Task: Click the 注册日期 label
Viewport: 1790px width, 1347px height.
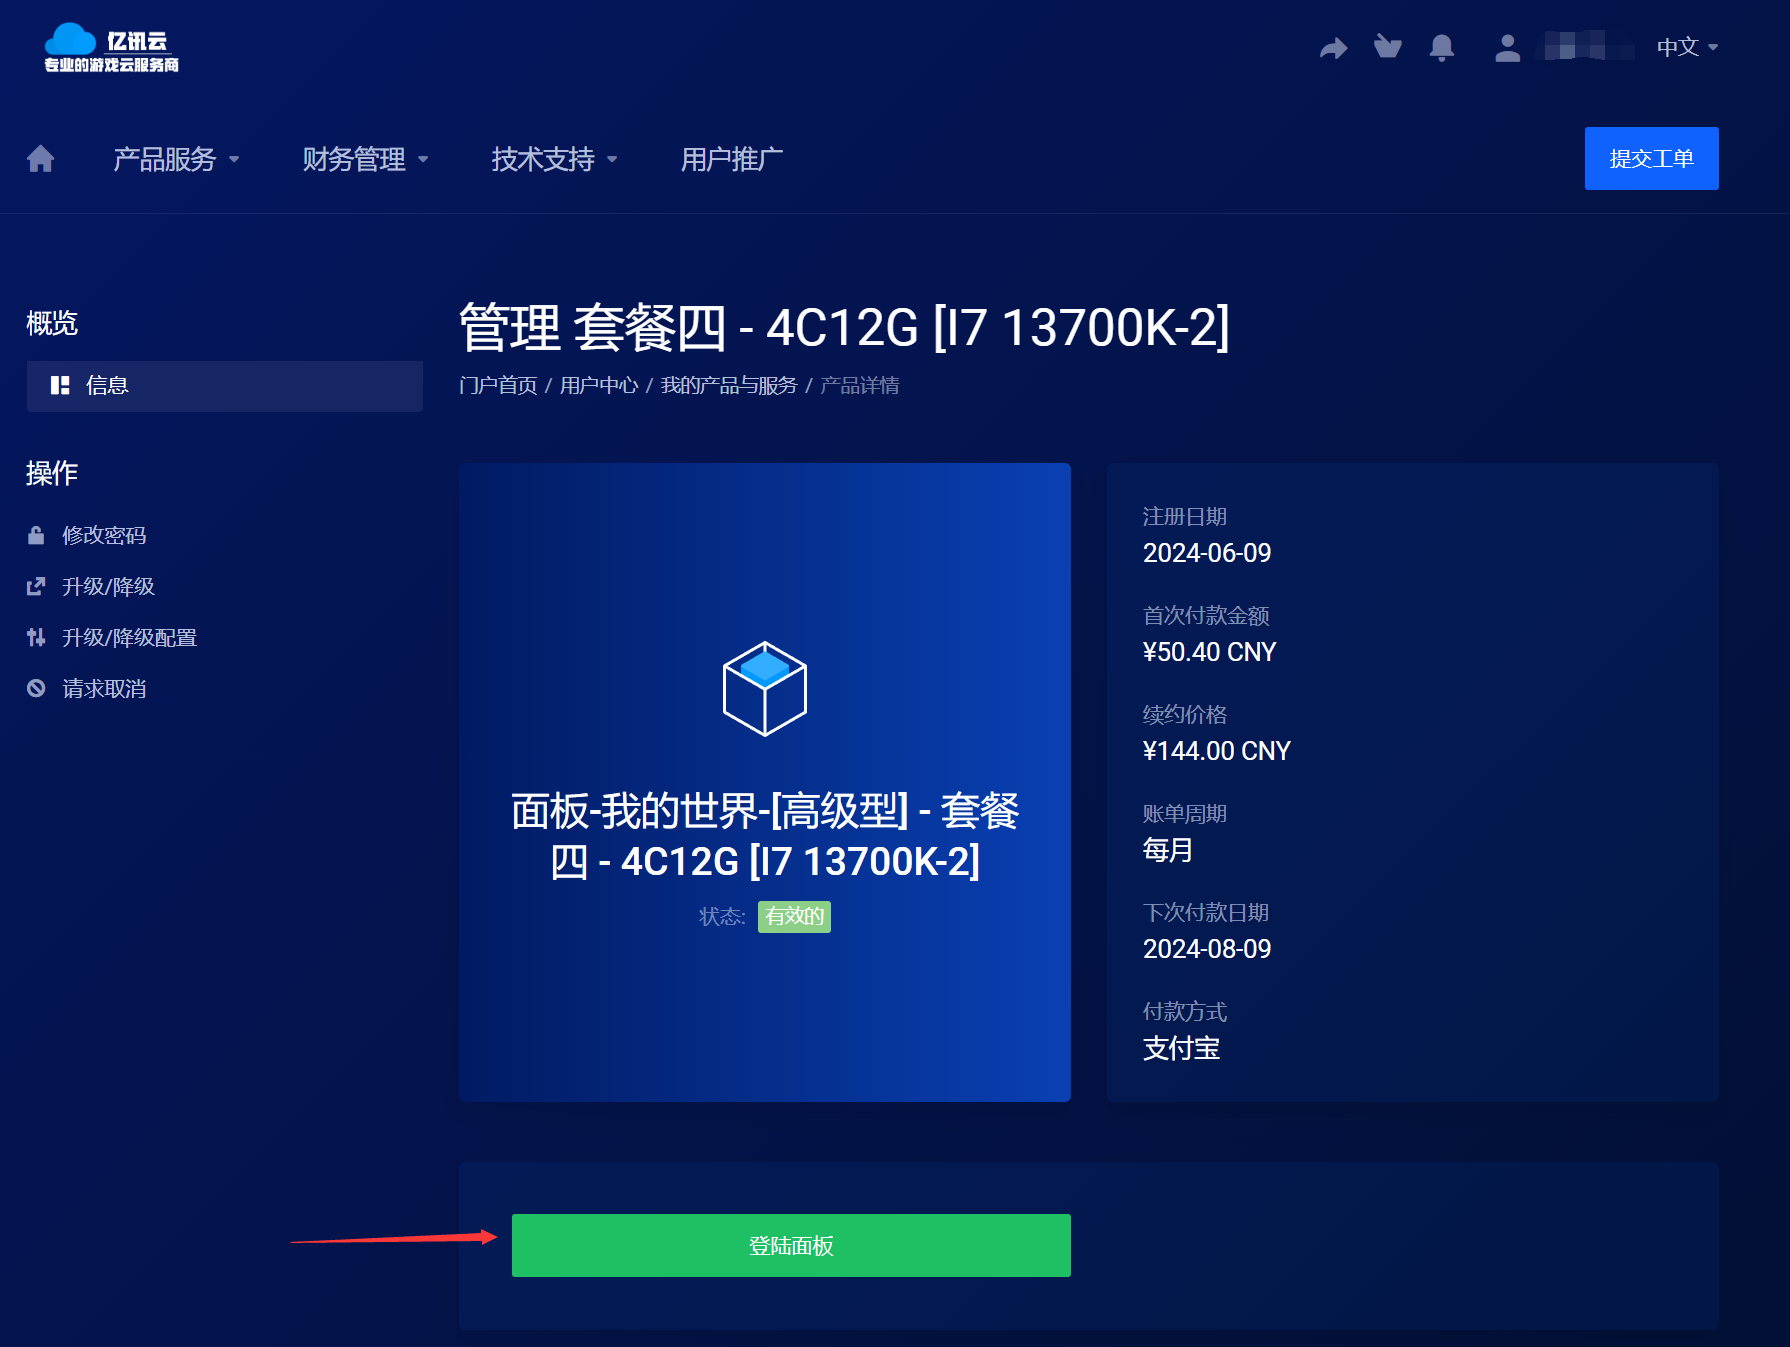Action: [x=1185, y=516]
